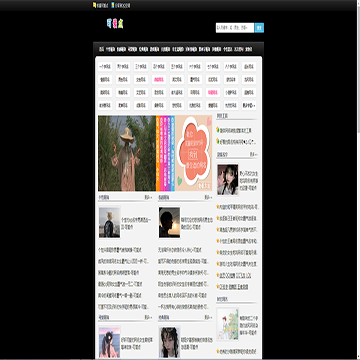The width and height of the screenshot is (360, 360).
Task: Click inside the white search input field
Action: tap(235, 28)
